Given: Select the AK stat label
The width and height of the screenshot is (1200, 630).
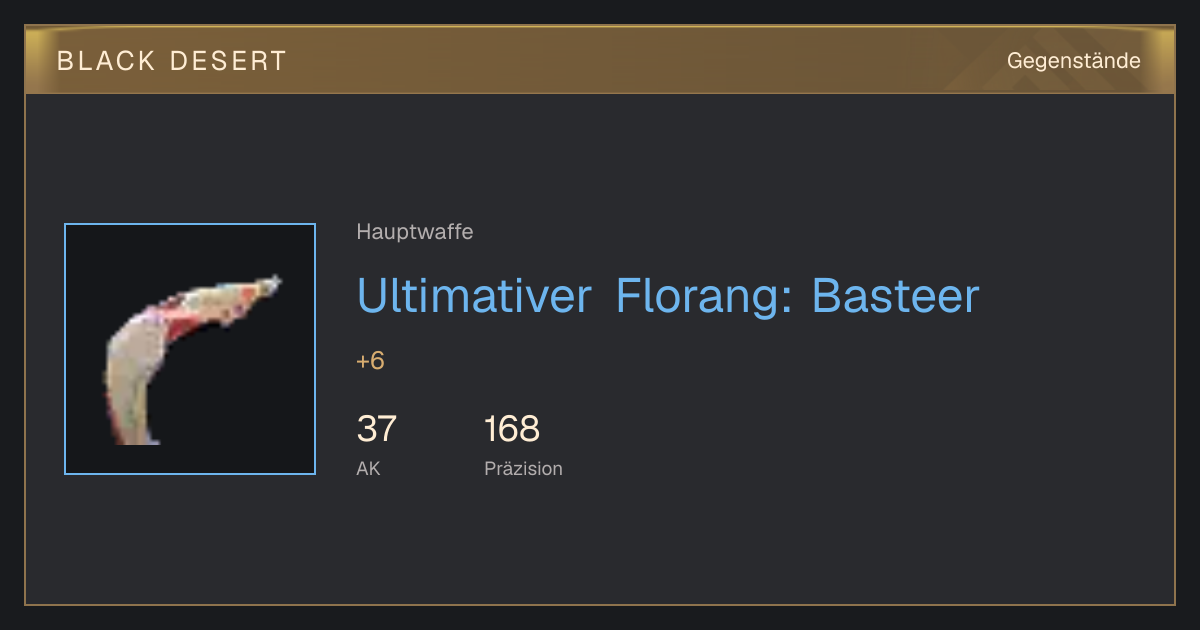Looking at the screenshot, I should [x=368, y=468].
